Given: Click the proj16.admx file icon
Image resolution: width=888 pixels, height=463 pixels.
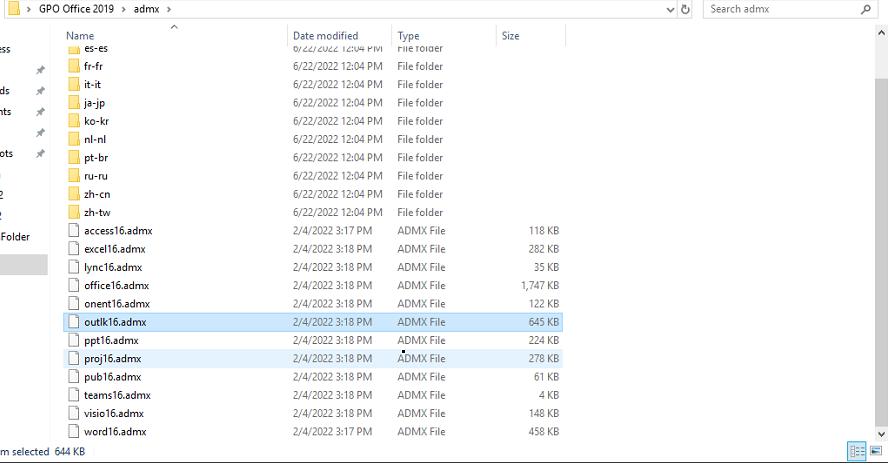Looking at the screenshot, I should pos(74,358).
